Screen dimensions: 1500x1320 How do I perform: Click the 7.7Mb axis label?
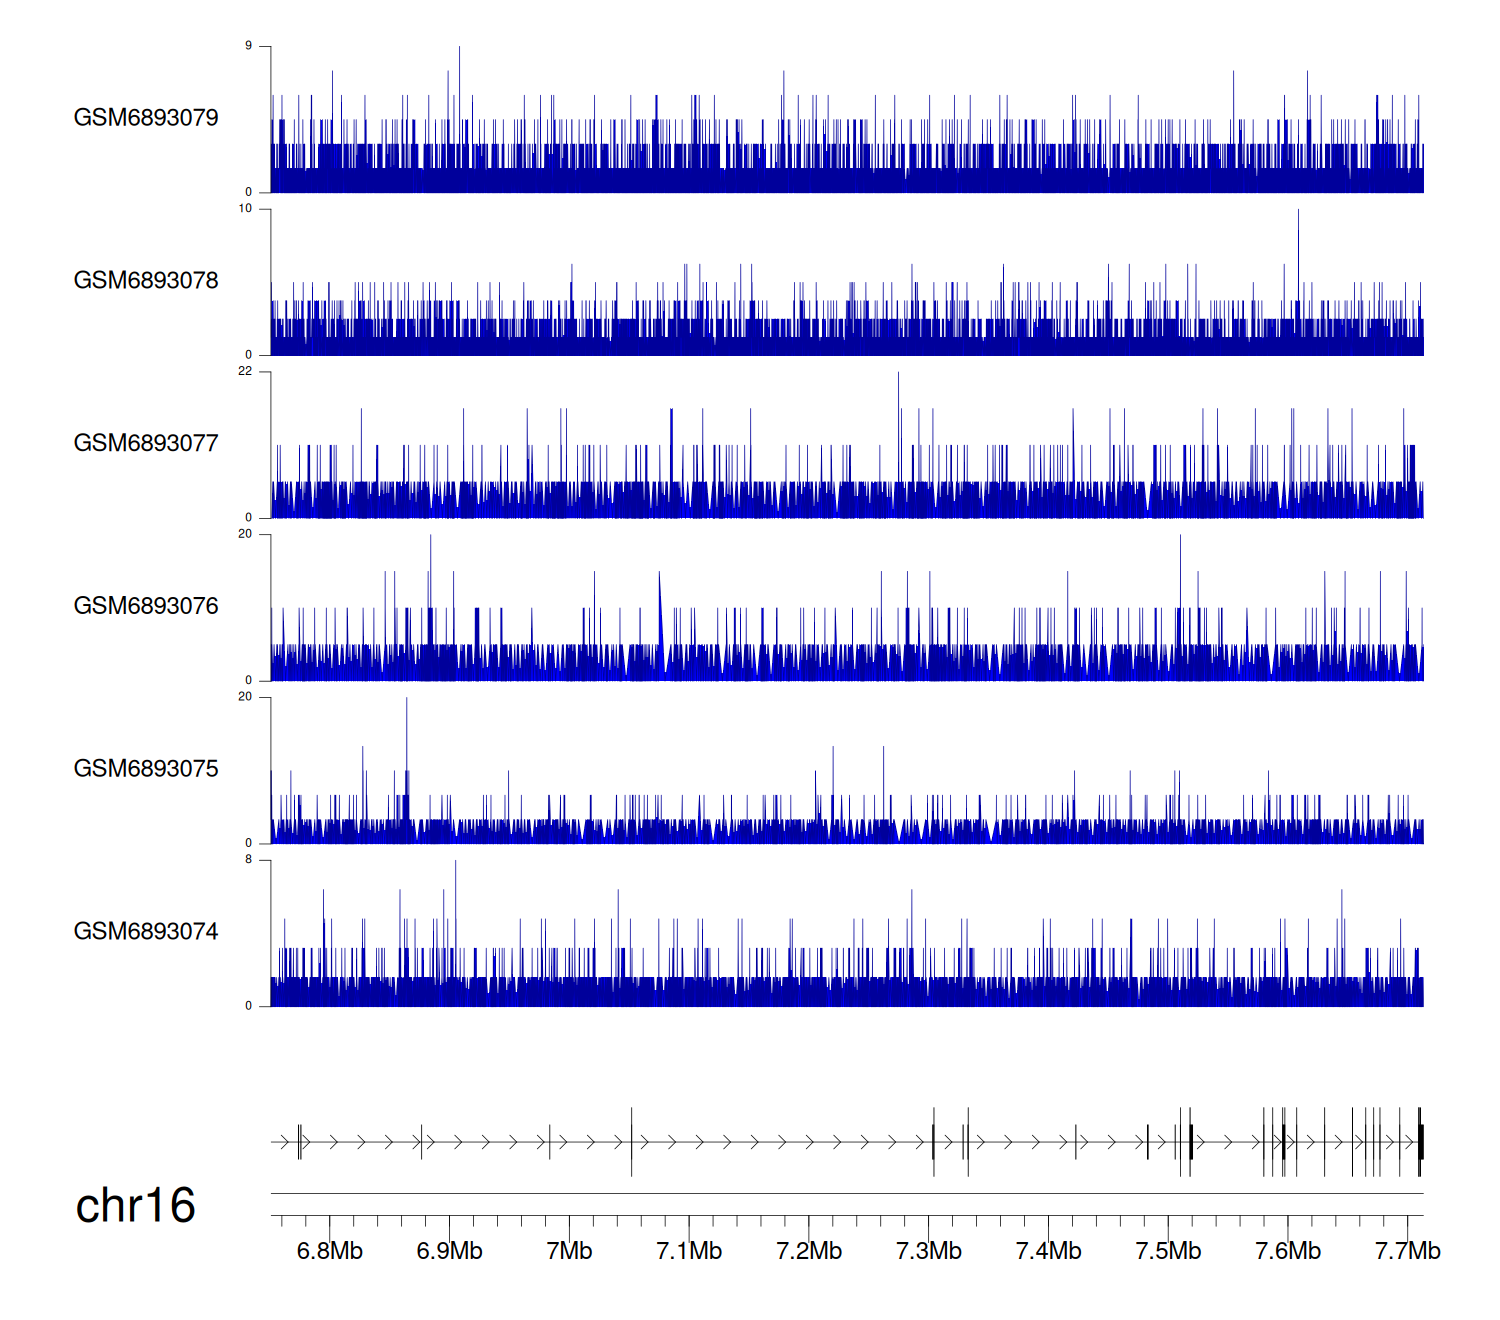[1407, 1251]
